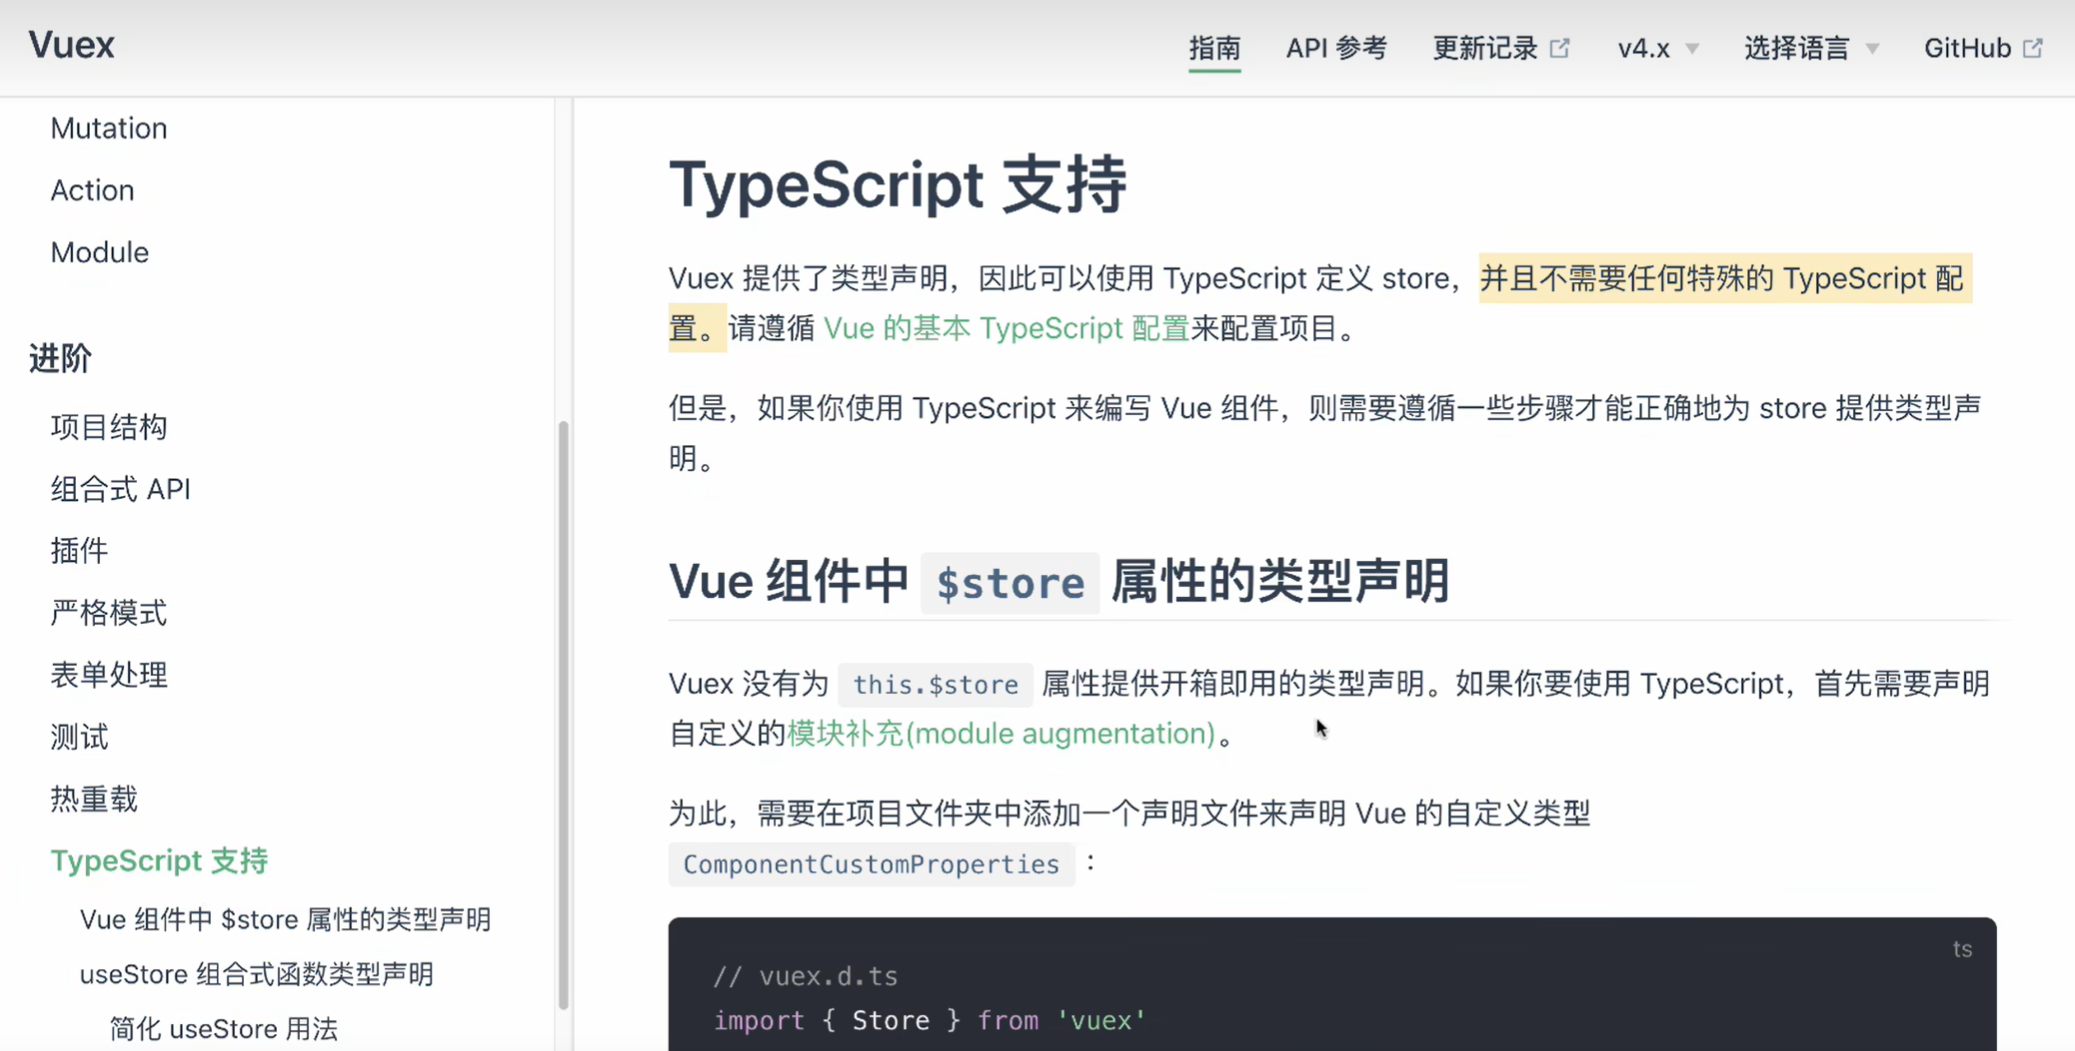2075x1051 pixels.
Task: Jump to Vue 组件中 $store 属性的类型声明 in sidebar
Action: click(x=285, y=919)
